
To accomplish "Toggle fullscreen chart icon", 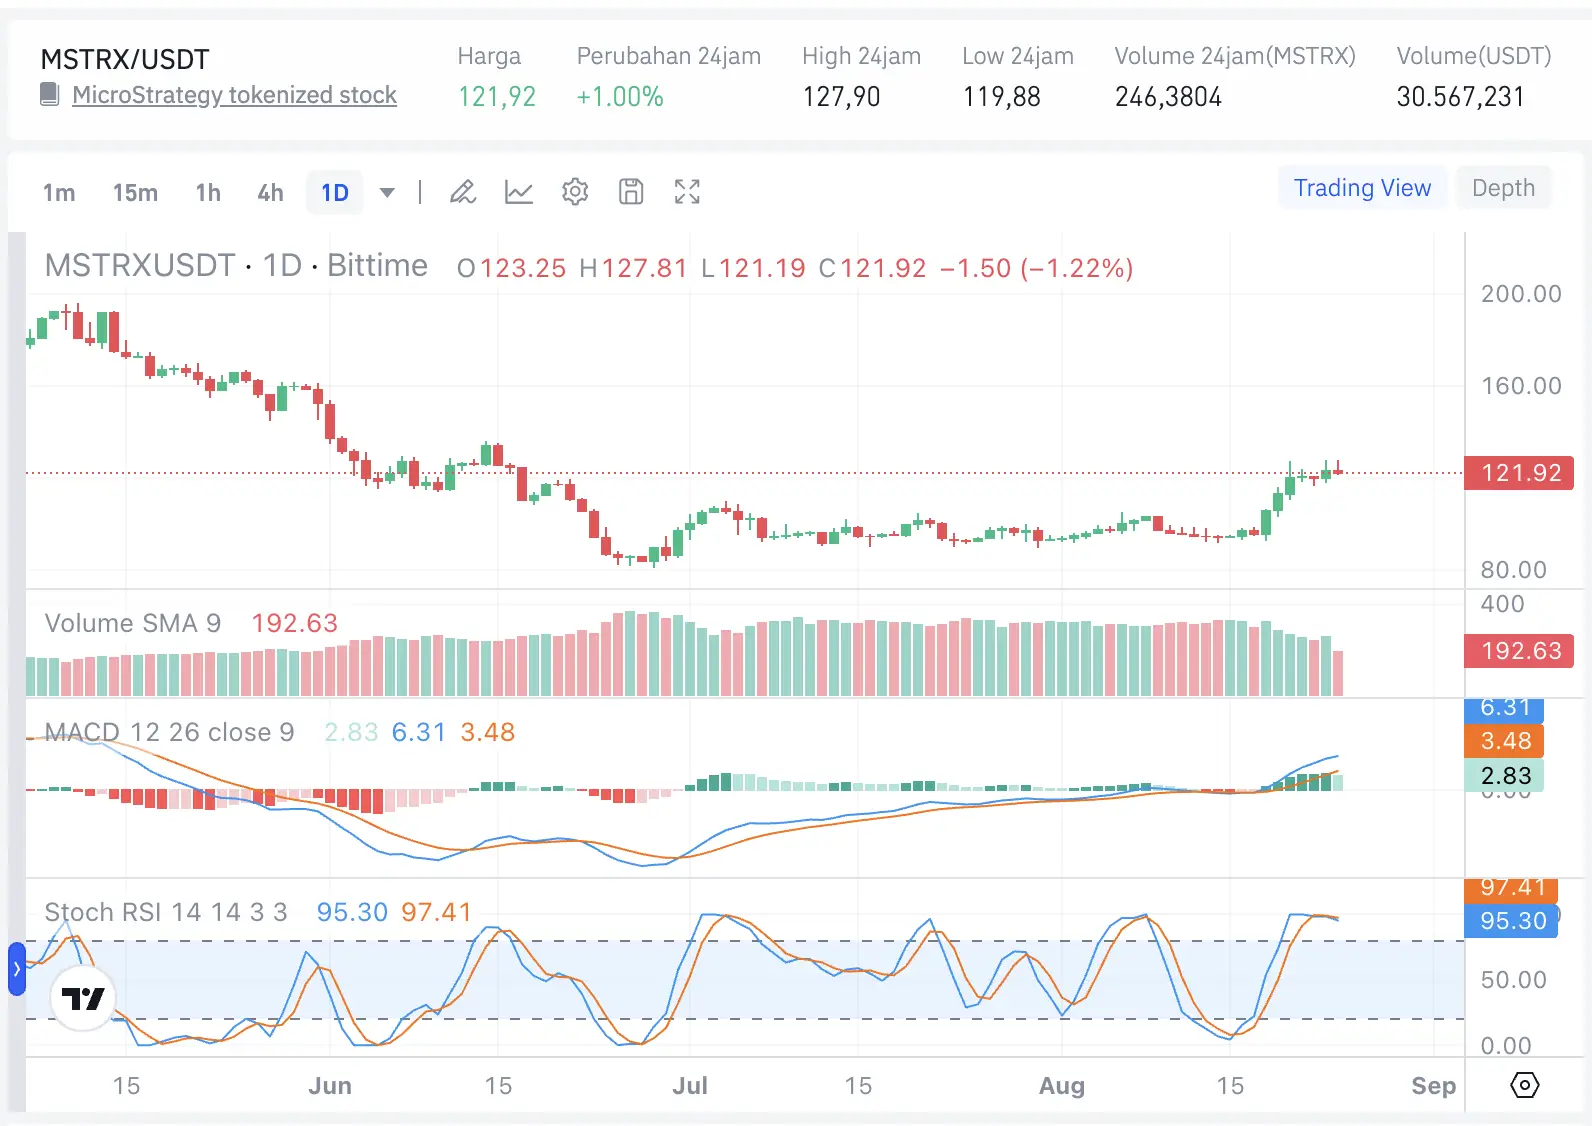I will tap(687, 192).
